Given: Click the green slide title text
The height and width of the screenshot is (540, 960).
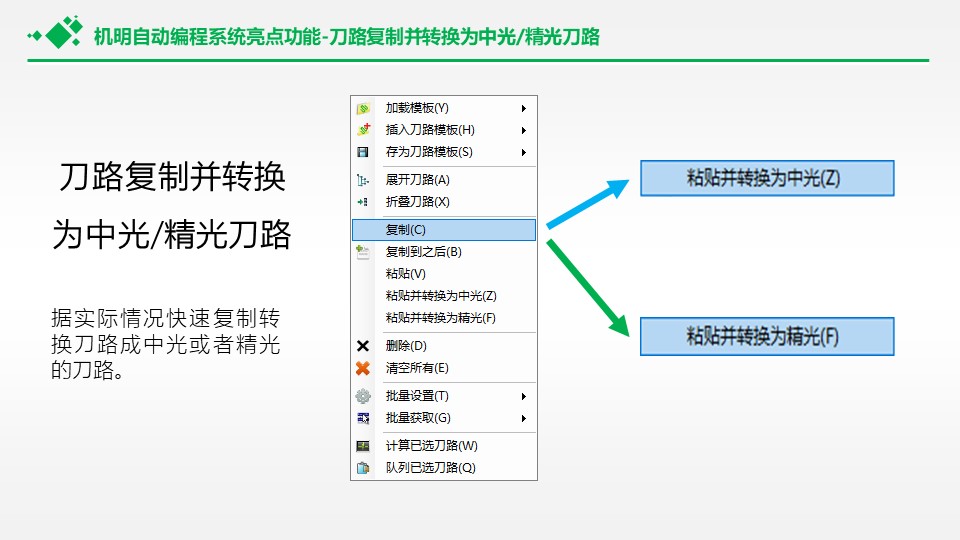Looking at the screenshot, I should pyautogui.click(x=347, y=37).
